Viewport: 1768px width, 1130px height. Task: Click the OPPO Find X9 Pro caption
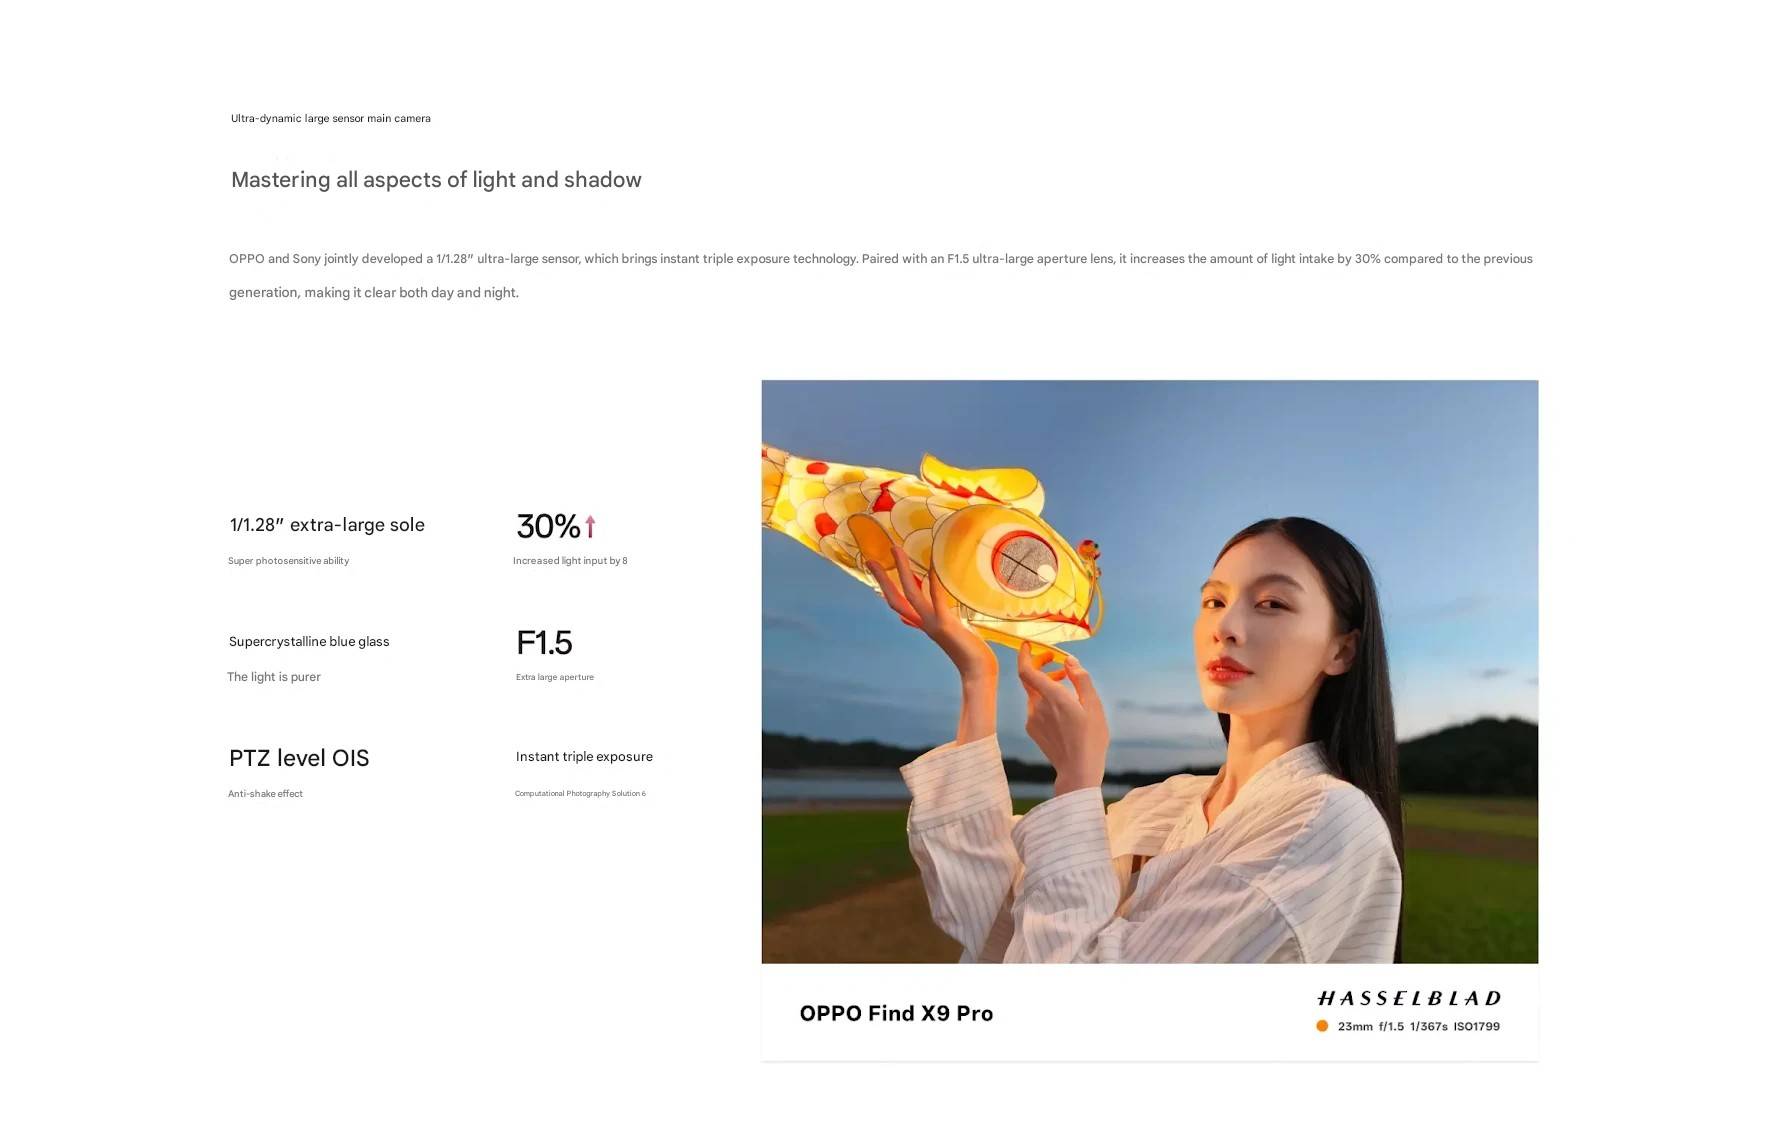(x=896, y=1013)
